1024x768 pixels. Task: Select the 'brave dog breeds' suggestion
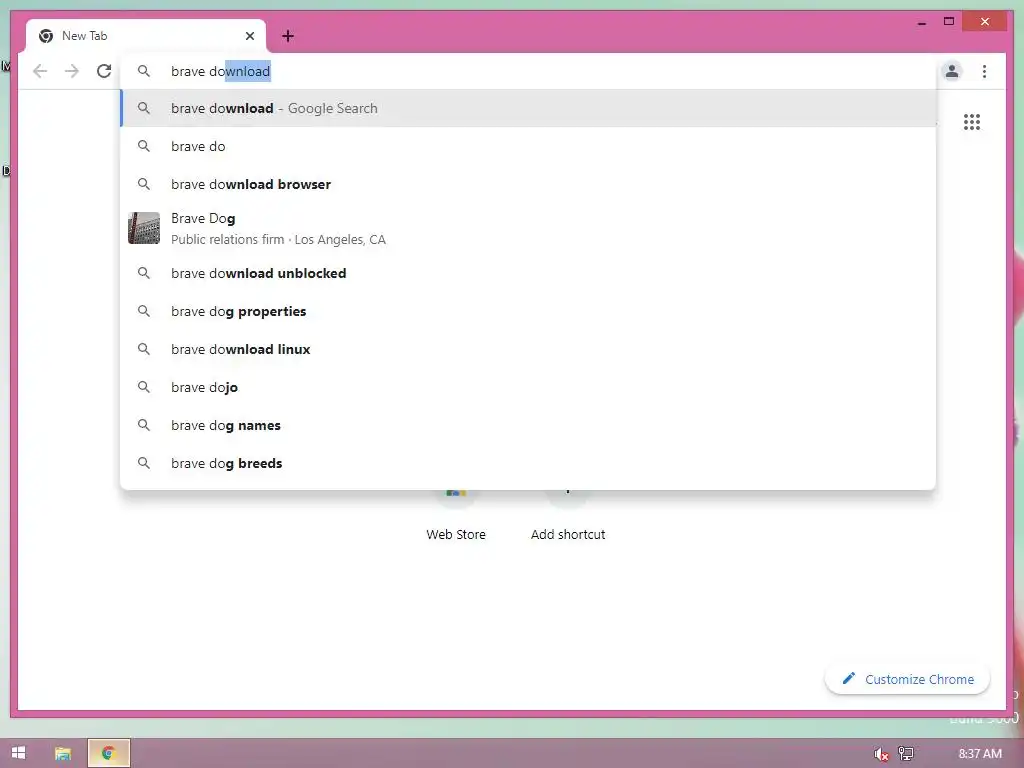tap(528, 463)
